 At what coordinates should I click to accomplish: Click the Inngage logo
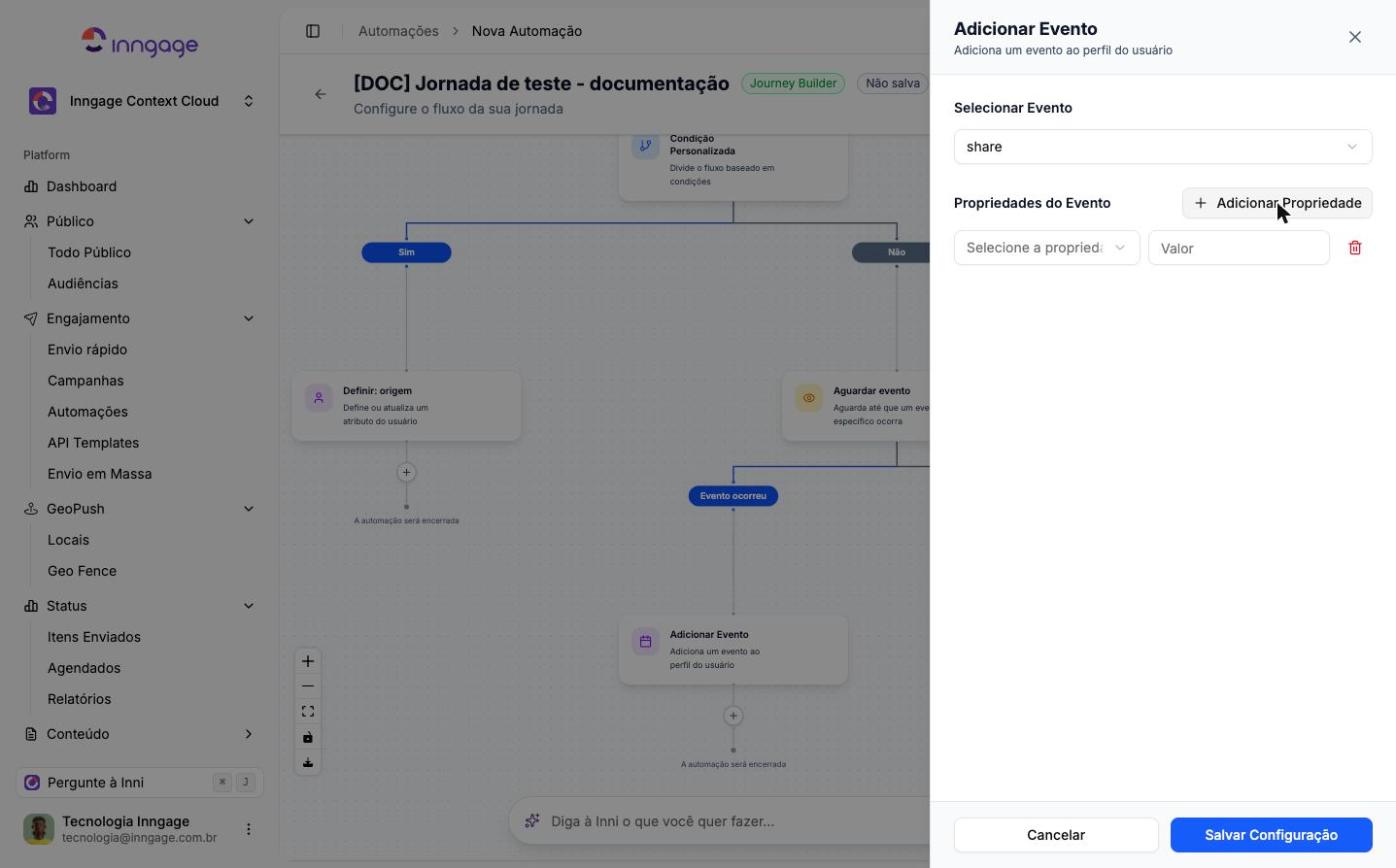(x=140, y=42)
